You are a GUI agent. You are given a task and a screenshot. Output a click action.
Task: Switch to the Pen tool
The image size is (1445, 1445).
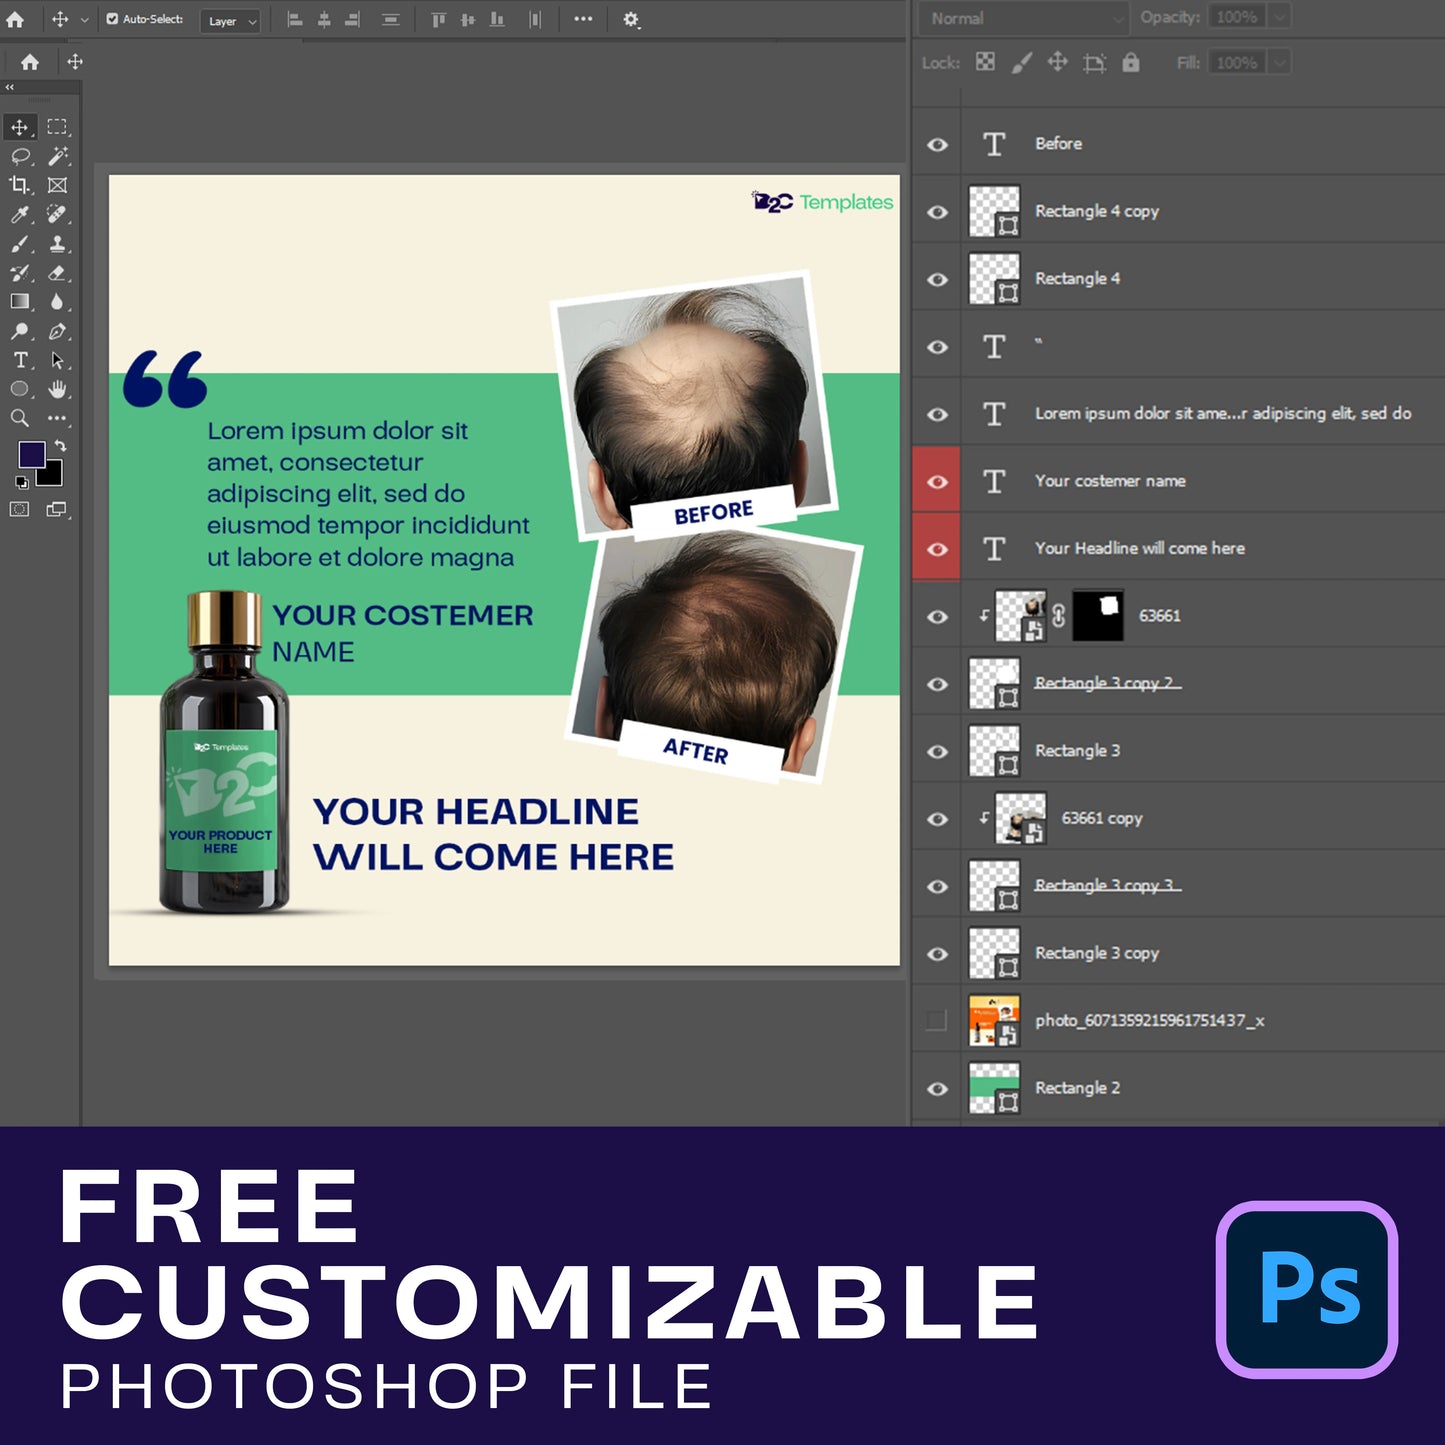click(58, 332)
